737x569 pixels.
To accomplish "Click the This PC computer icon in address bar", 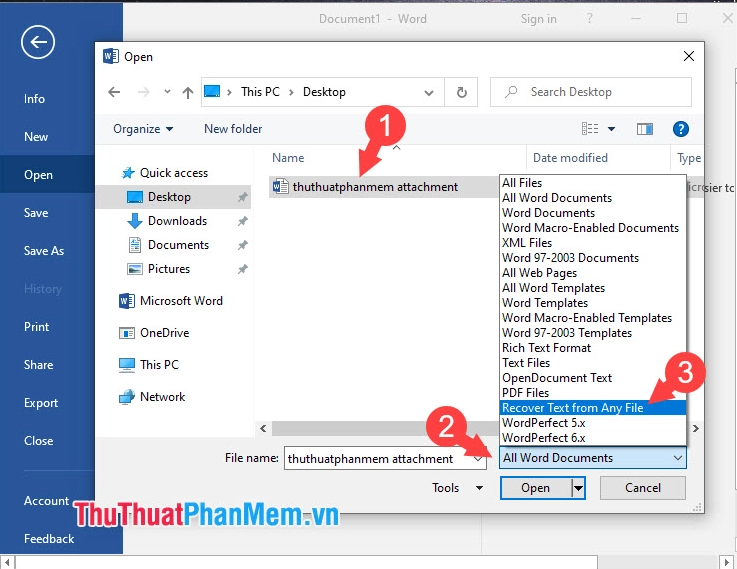I will [212, 91].
